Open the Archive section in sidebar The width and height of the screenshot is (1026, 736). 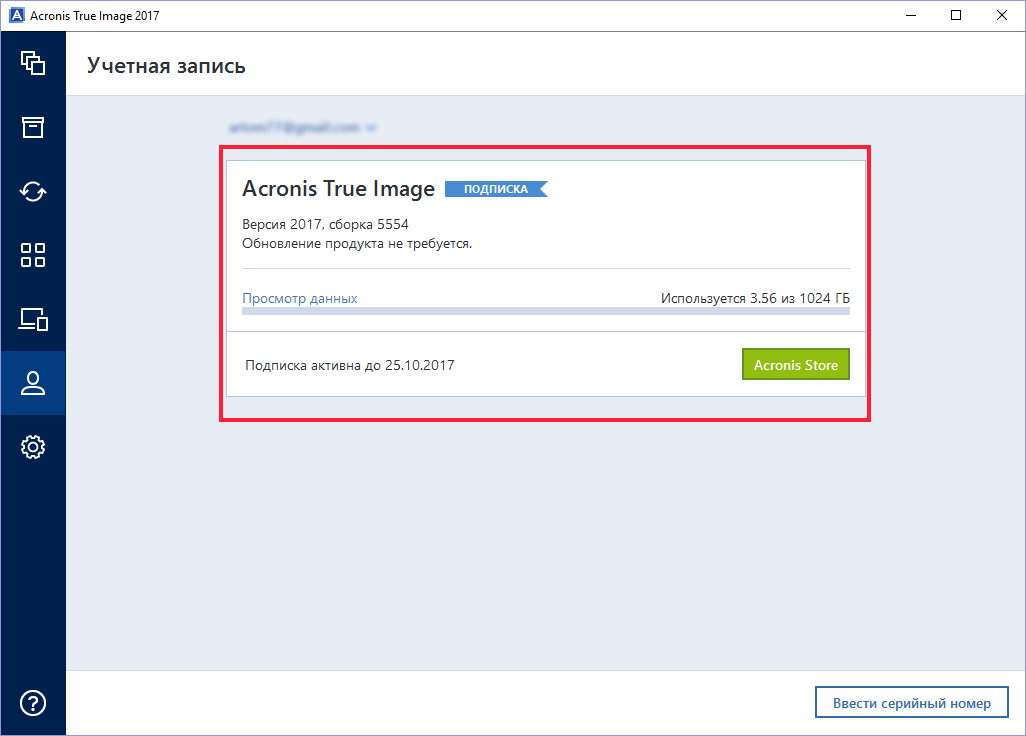coord(33,127)
